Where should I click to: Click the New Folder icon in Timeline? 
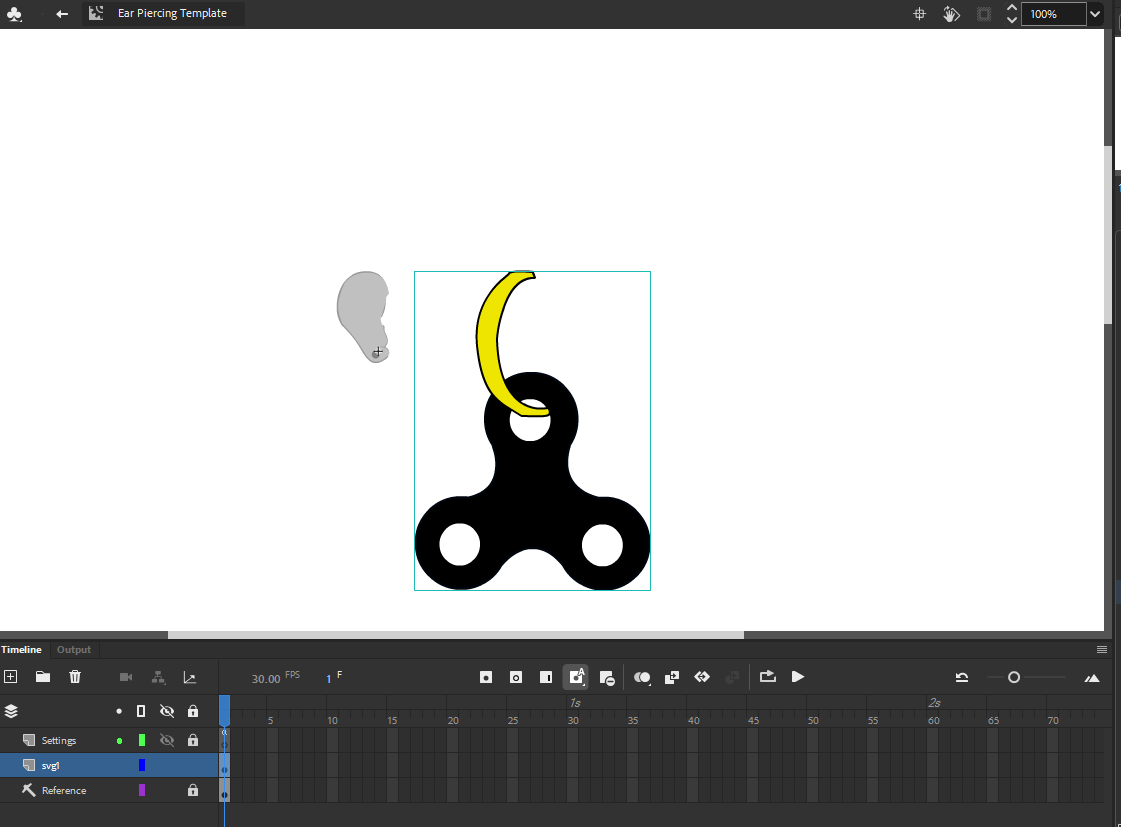click(x=43, y=677)
